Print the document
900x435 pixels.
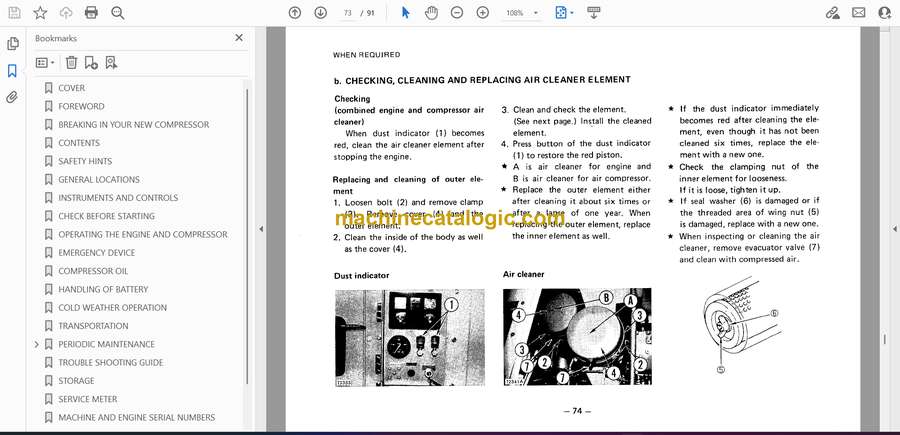tap(91, 13)
